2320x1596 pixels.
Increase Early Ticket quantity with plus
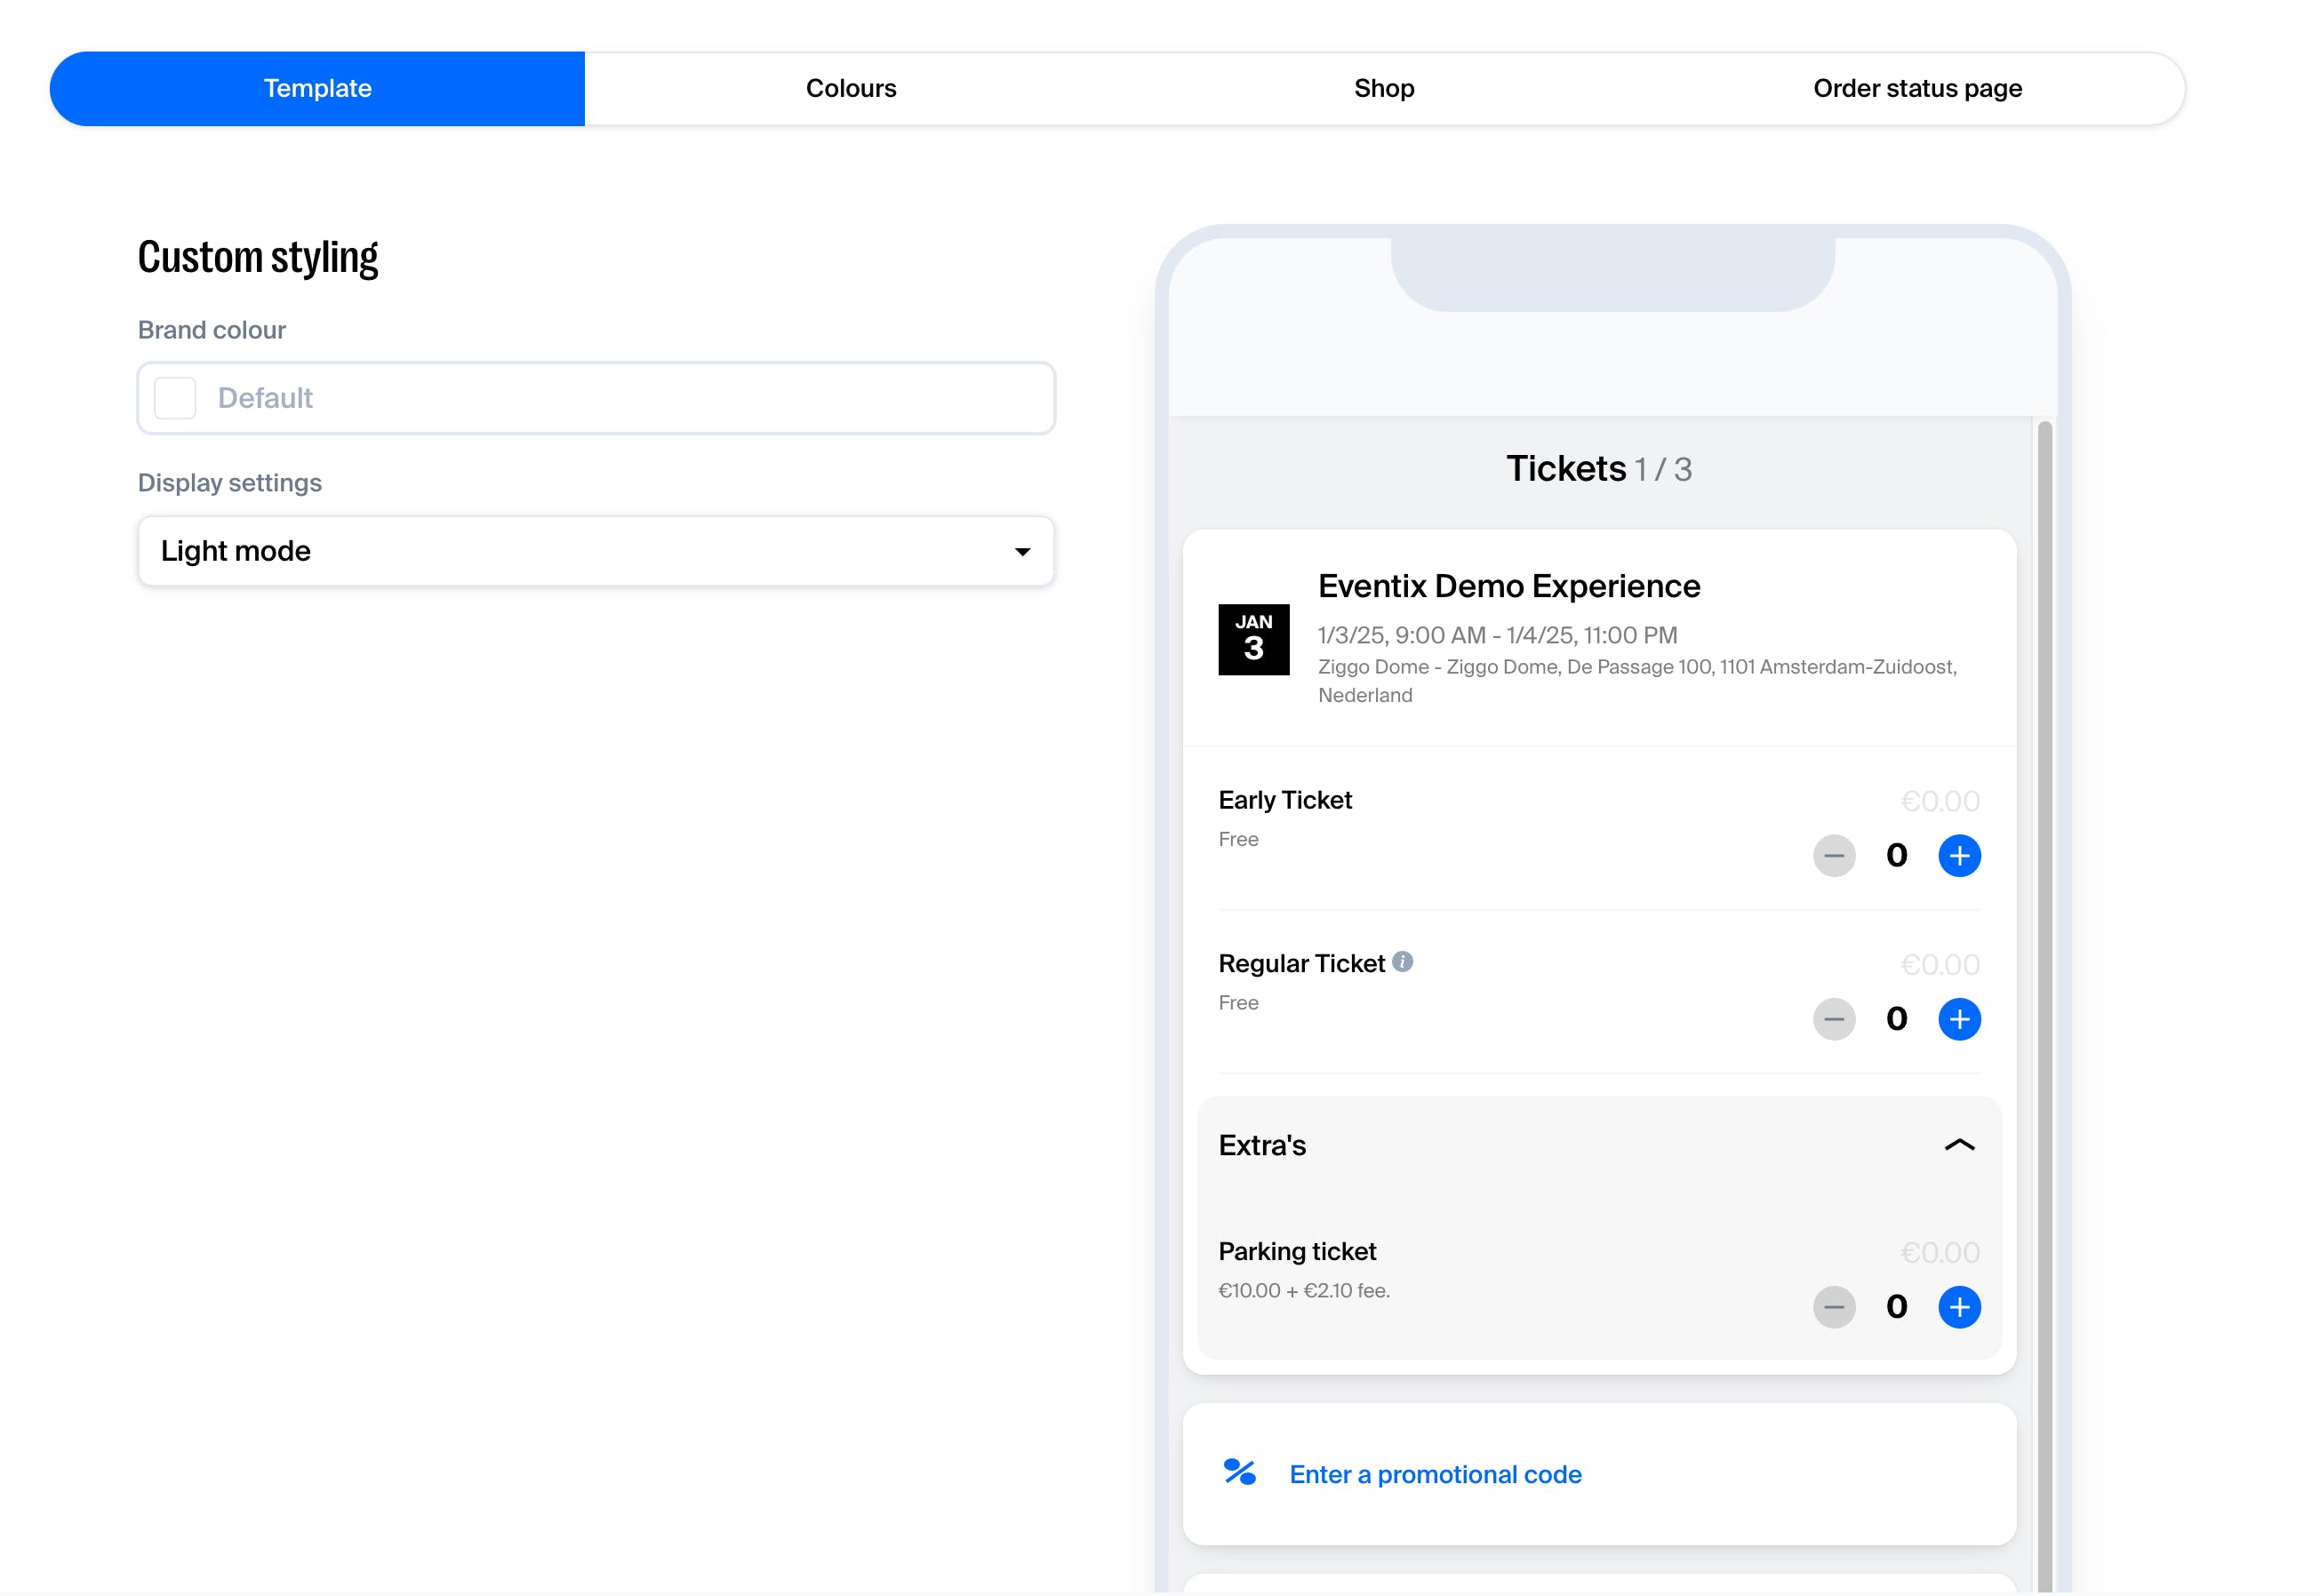(1958, 855)
